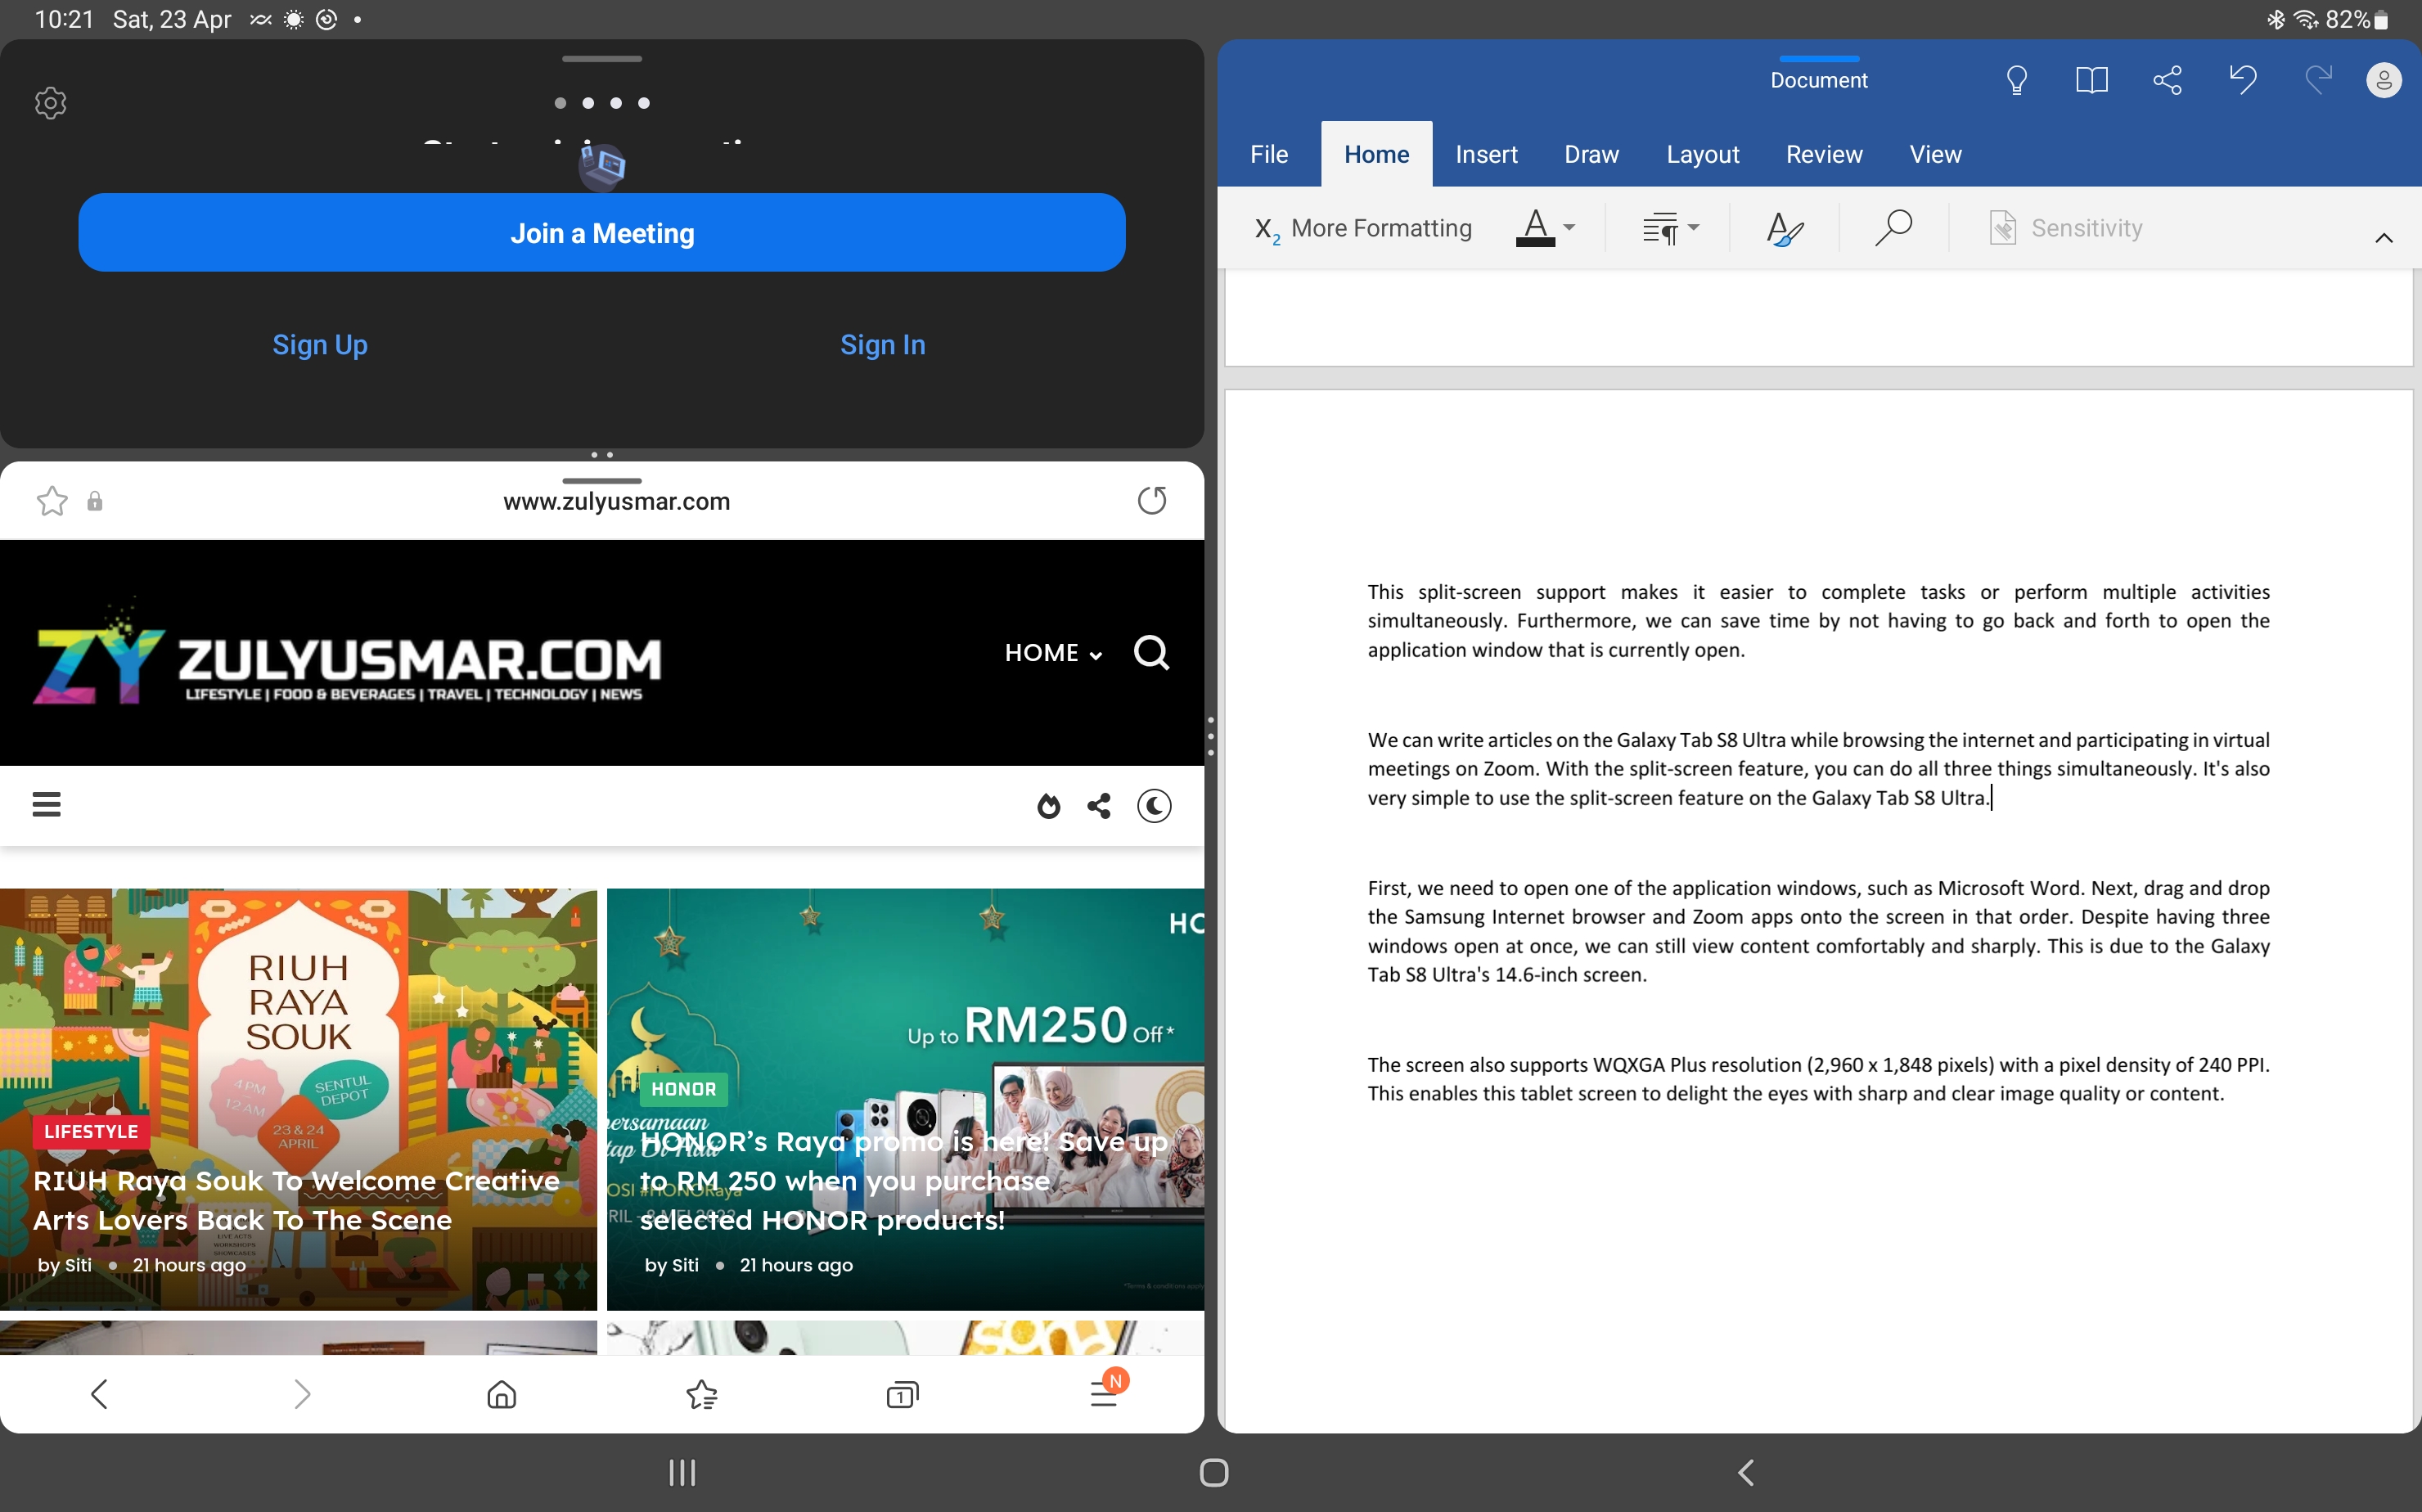Screen dimensions: 2422x1512
Task: Click the undo arrow in Word
Action: pyautogui.click(x=2243, y=80)
